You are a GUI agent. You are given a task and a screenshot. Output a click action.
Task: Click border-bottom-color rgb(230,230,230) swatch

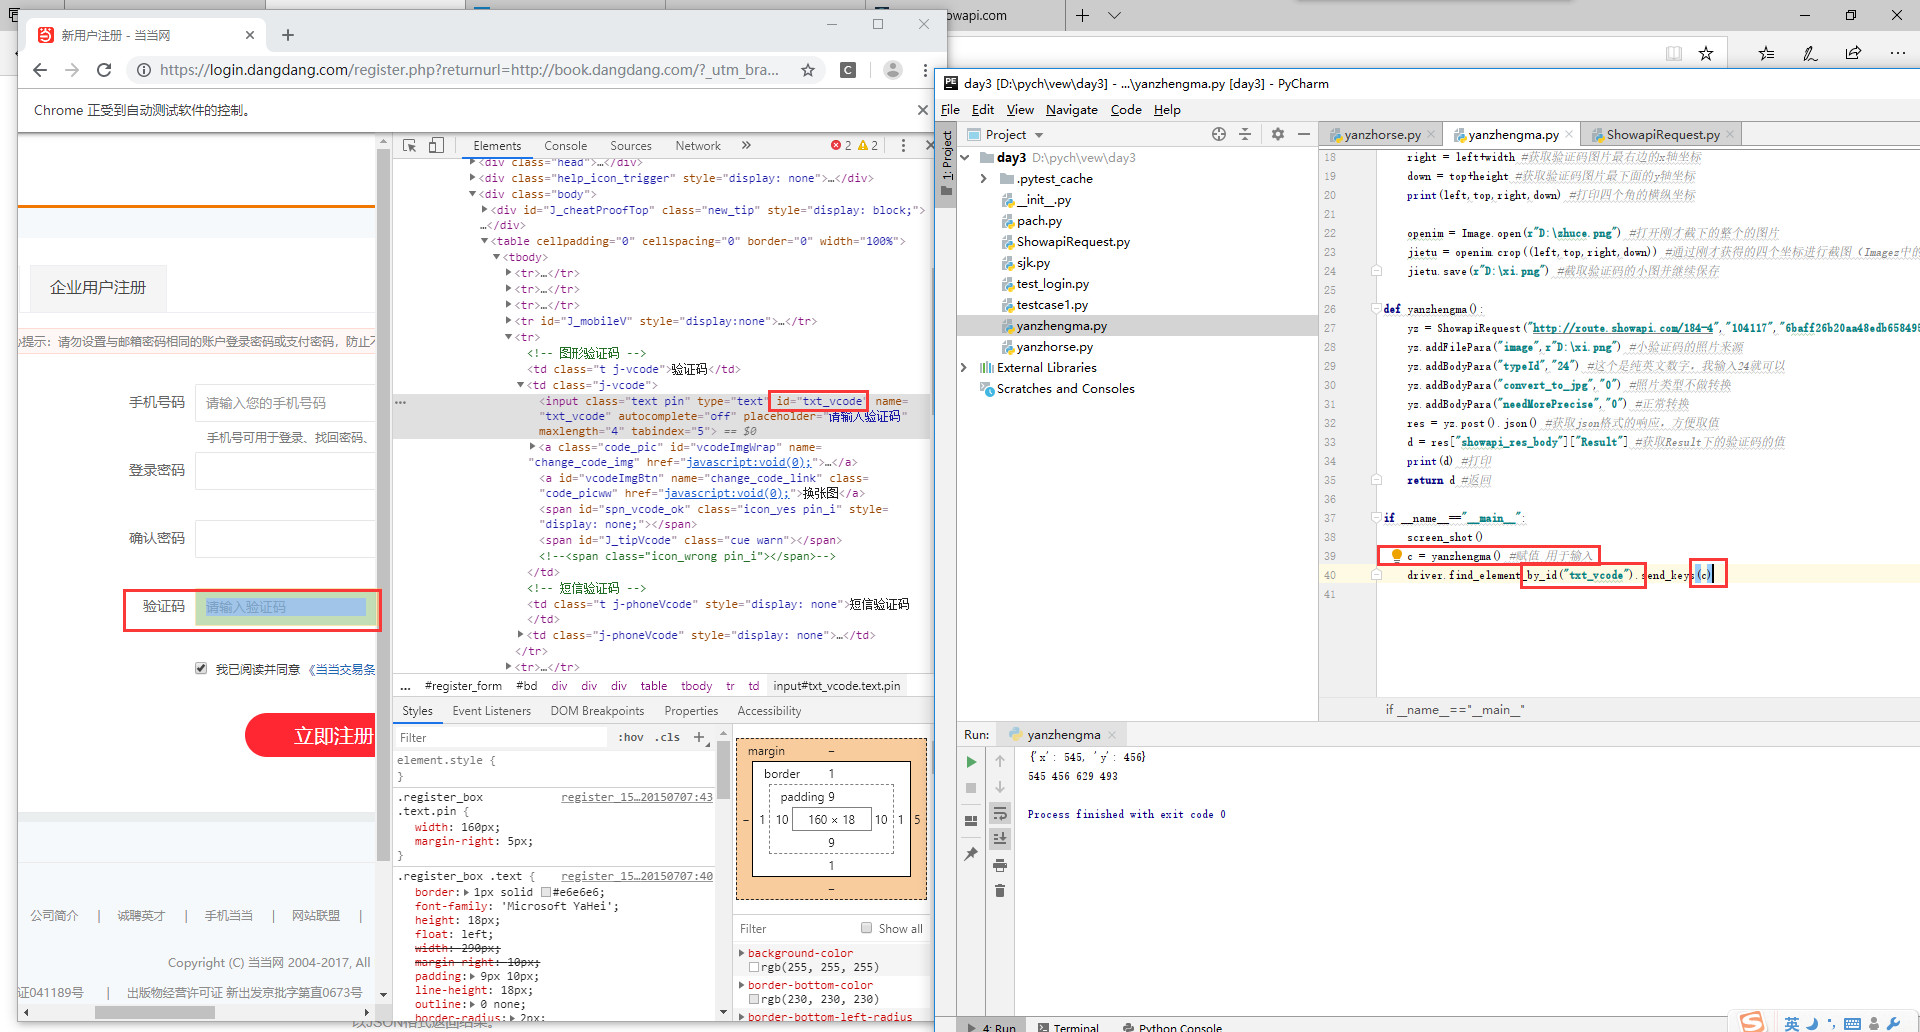(753, 999)
